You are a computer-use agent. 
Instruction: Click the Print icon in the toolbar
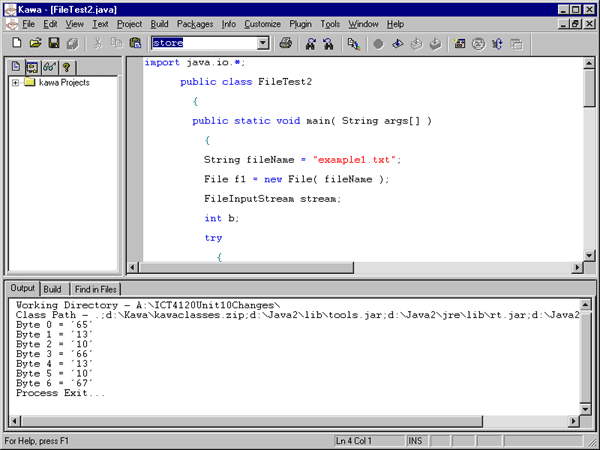[285, 43]
